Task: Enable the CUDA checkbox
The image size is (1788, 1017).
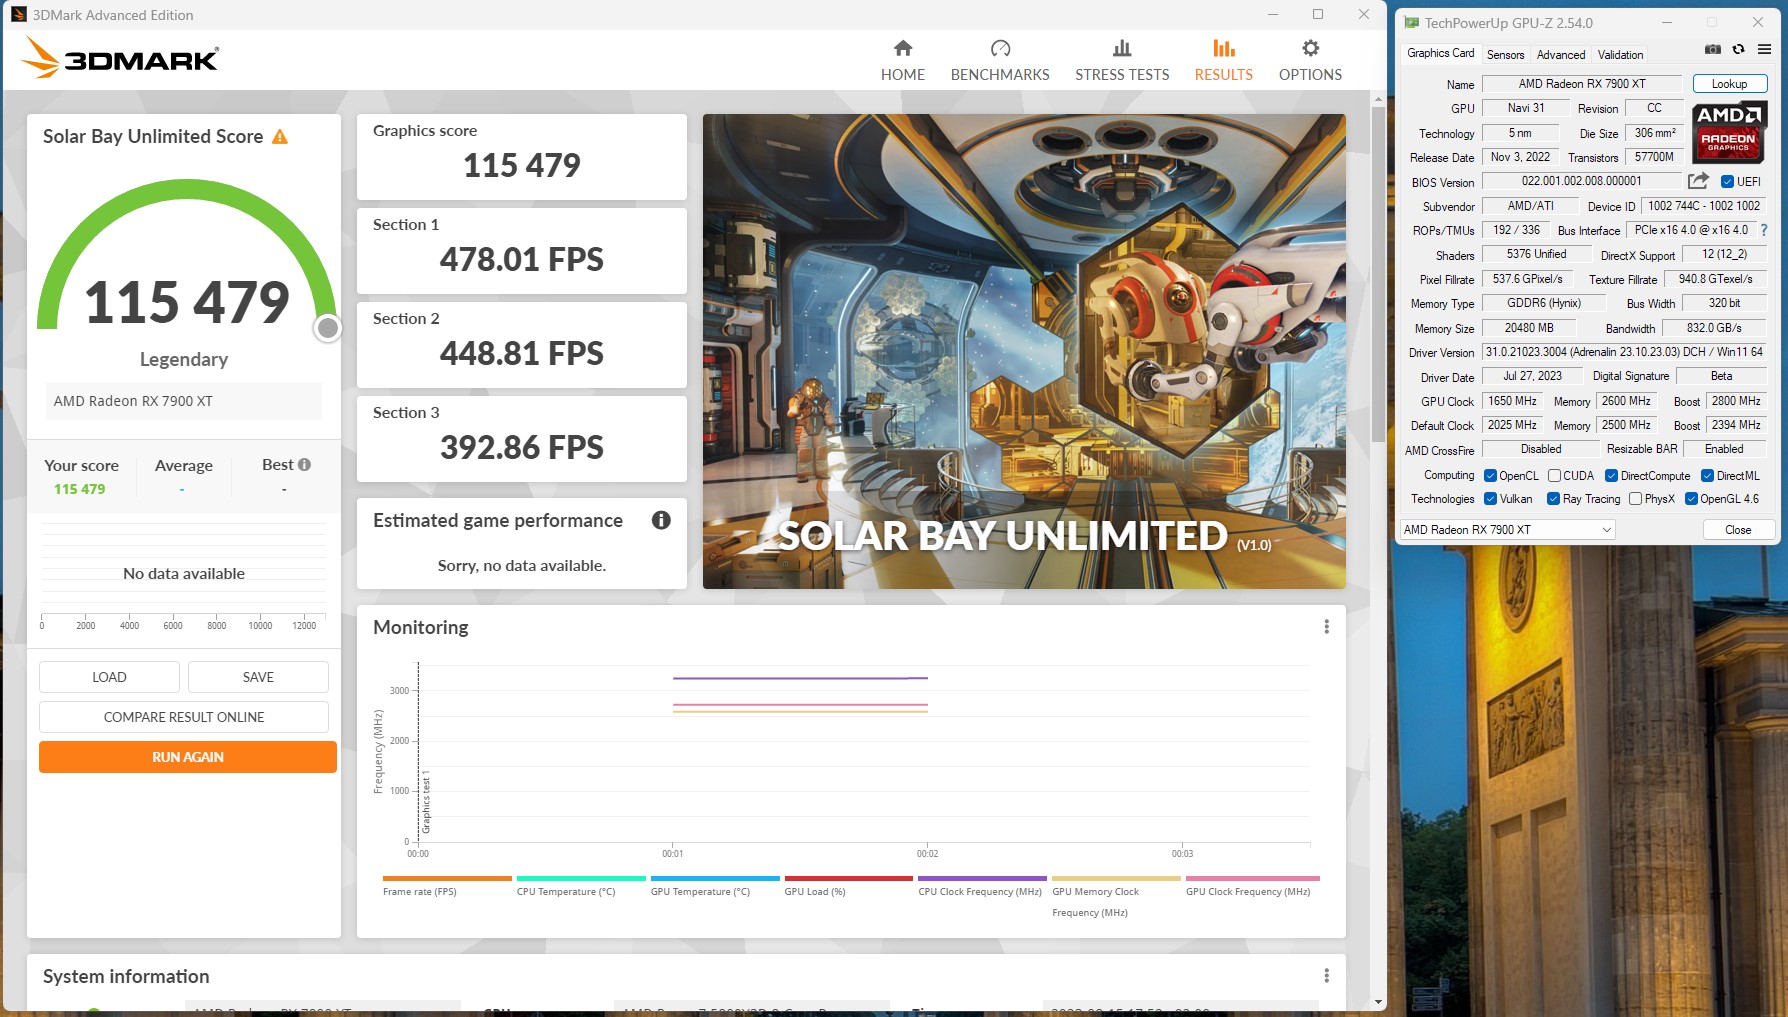Action: point(1555,475)
